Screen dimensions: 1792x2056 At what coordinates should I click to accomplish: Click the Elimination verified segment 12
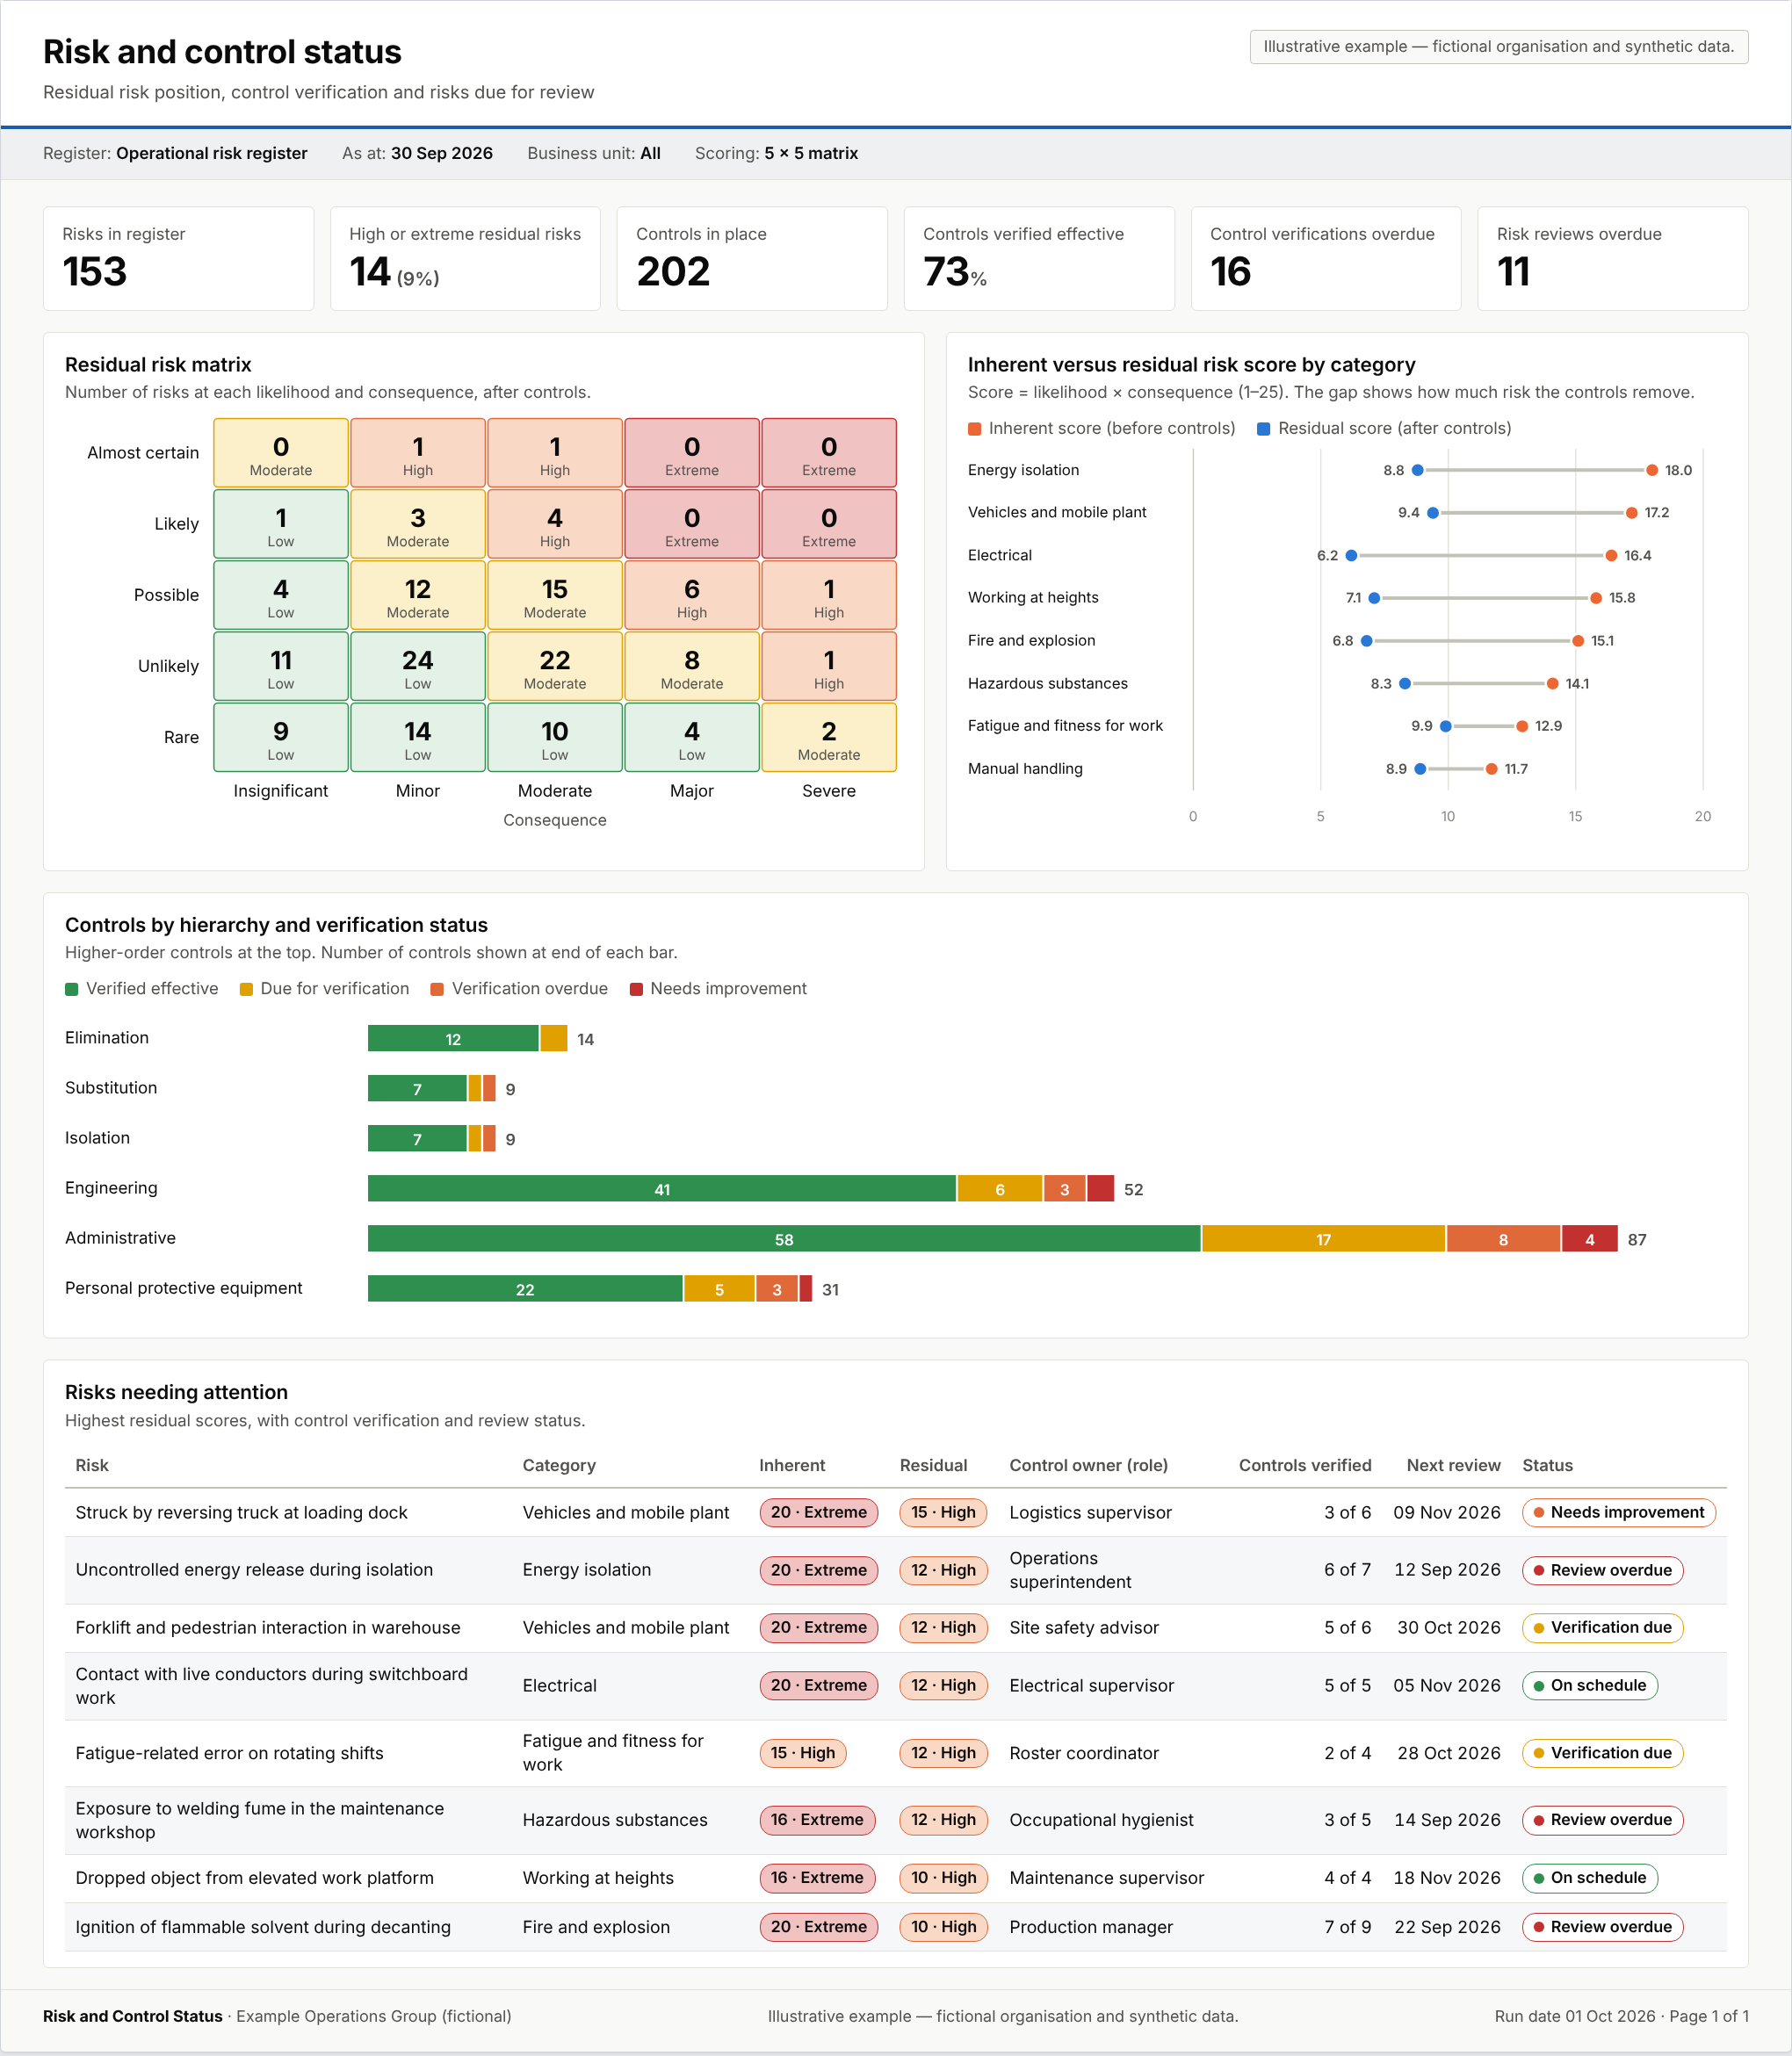click(453, 1039)
